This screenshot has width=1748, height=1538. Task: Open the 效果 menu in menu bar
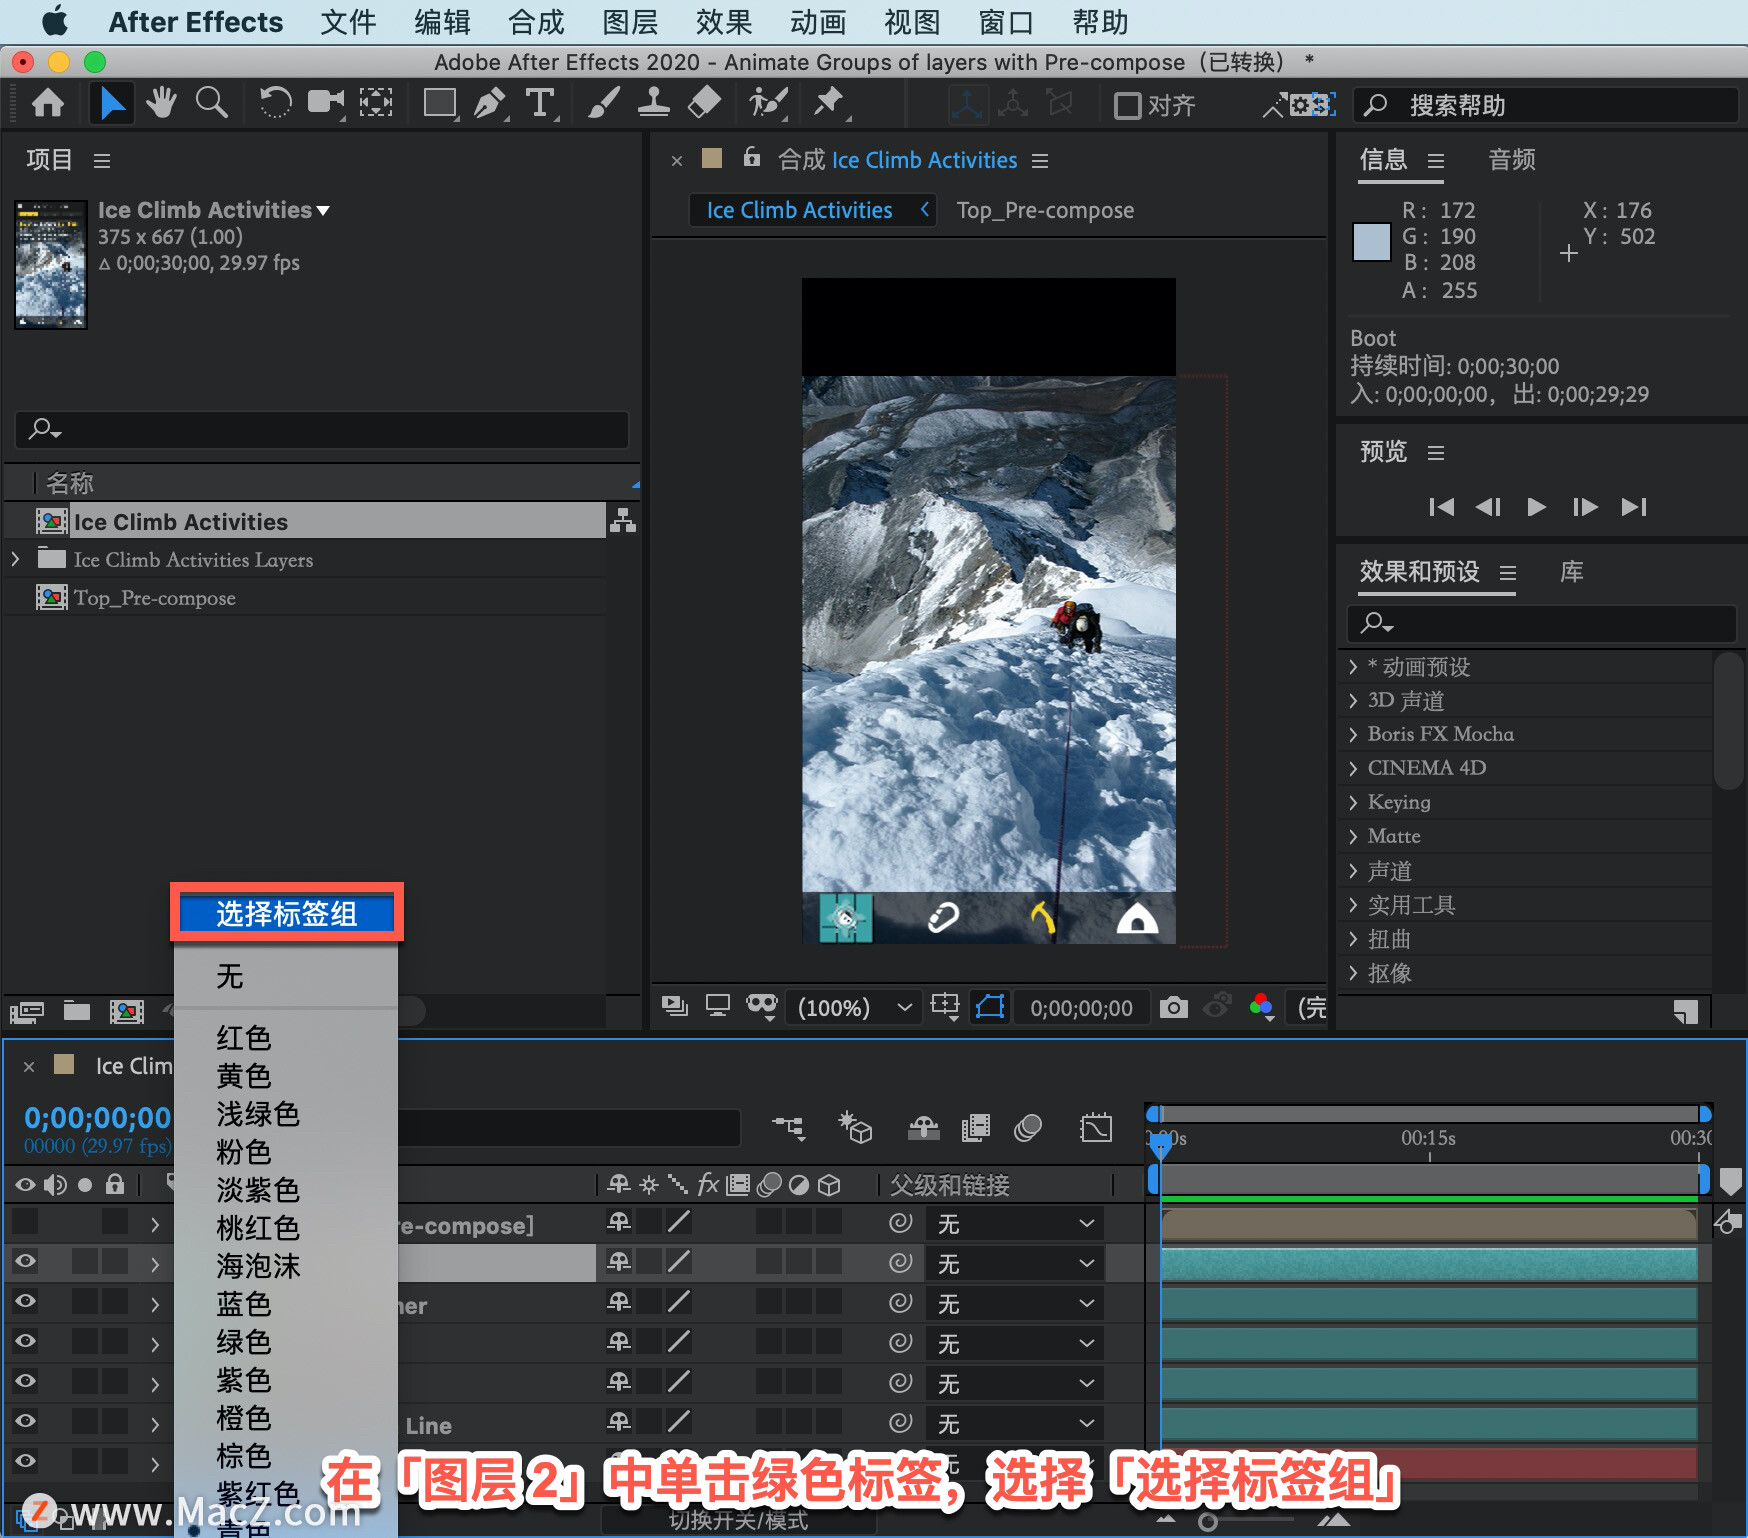tap(724, 22)
